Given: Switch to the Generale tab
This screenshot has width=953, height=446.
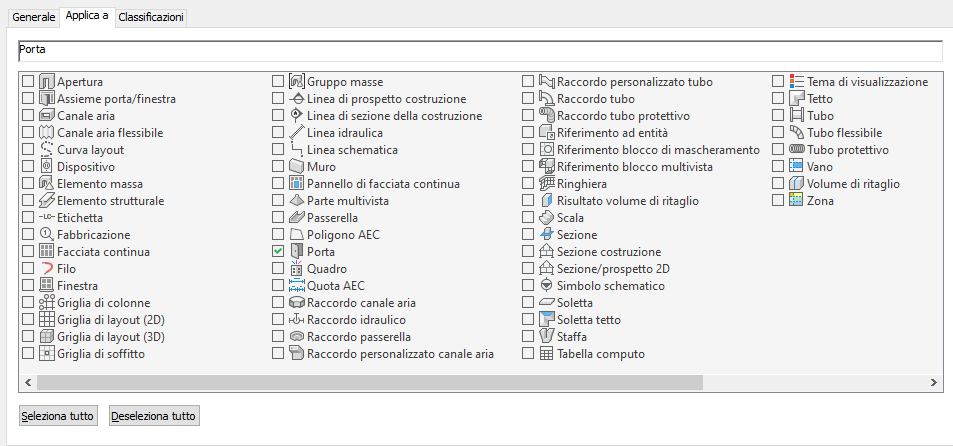Looking at the screenshot, I should [33, 17].
